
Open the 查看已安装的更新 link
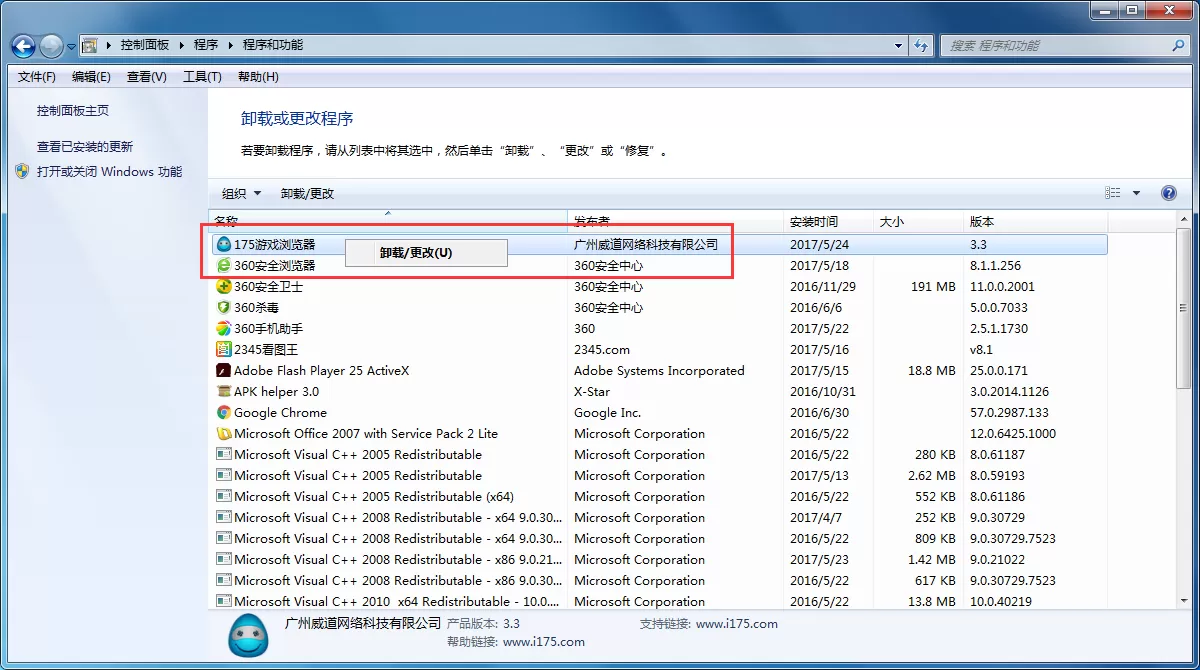pyautogui.click(x=85, y=146)
